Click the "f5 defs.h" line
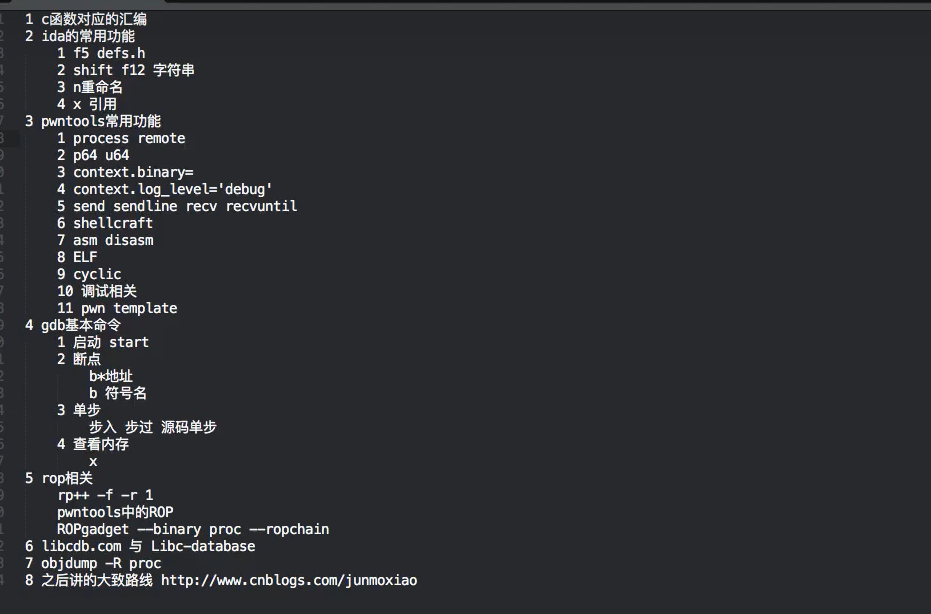The width and height of the screenshot is (931, 614). click(x=109, y=53)
